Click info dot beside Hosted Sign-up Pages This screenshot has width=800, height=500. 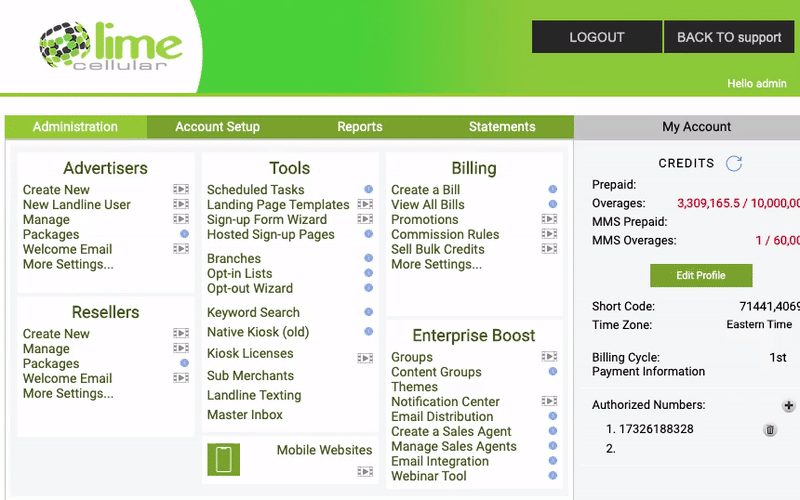[x=368, y=234]
